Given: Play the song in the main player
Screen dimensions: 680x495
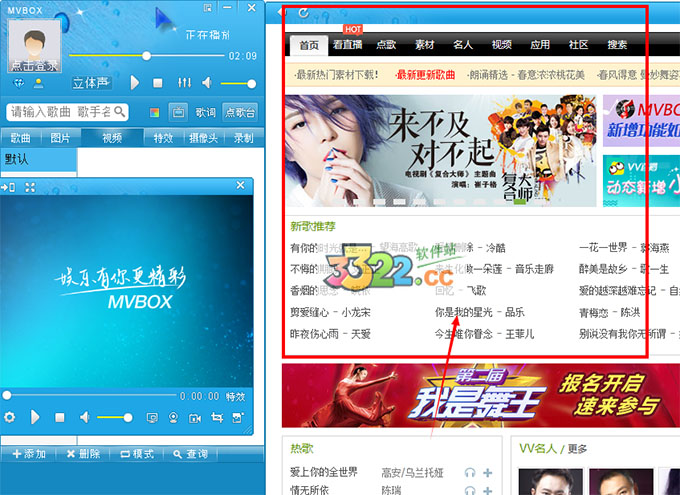Looking at the screenshot, I should [x=135, y=82].
